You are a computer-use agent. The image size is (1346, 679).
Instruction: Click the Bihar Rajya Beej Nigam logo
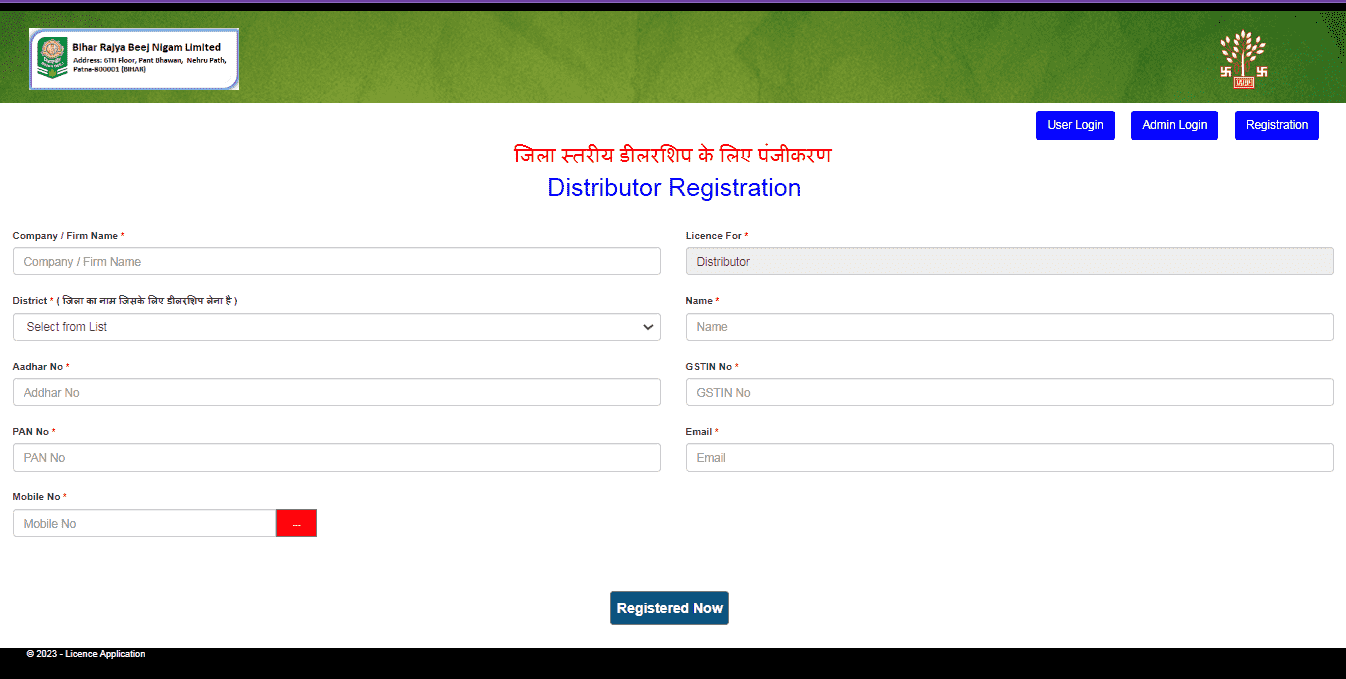pyautogui.click(x=134, y=58)
